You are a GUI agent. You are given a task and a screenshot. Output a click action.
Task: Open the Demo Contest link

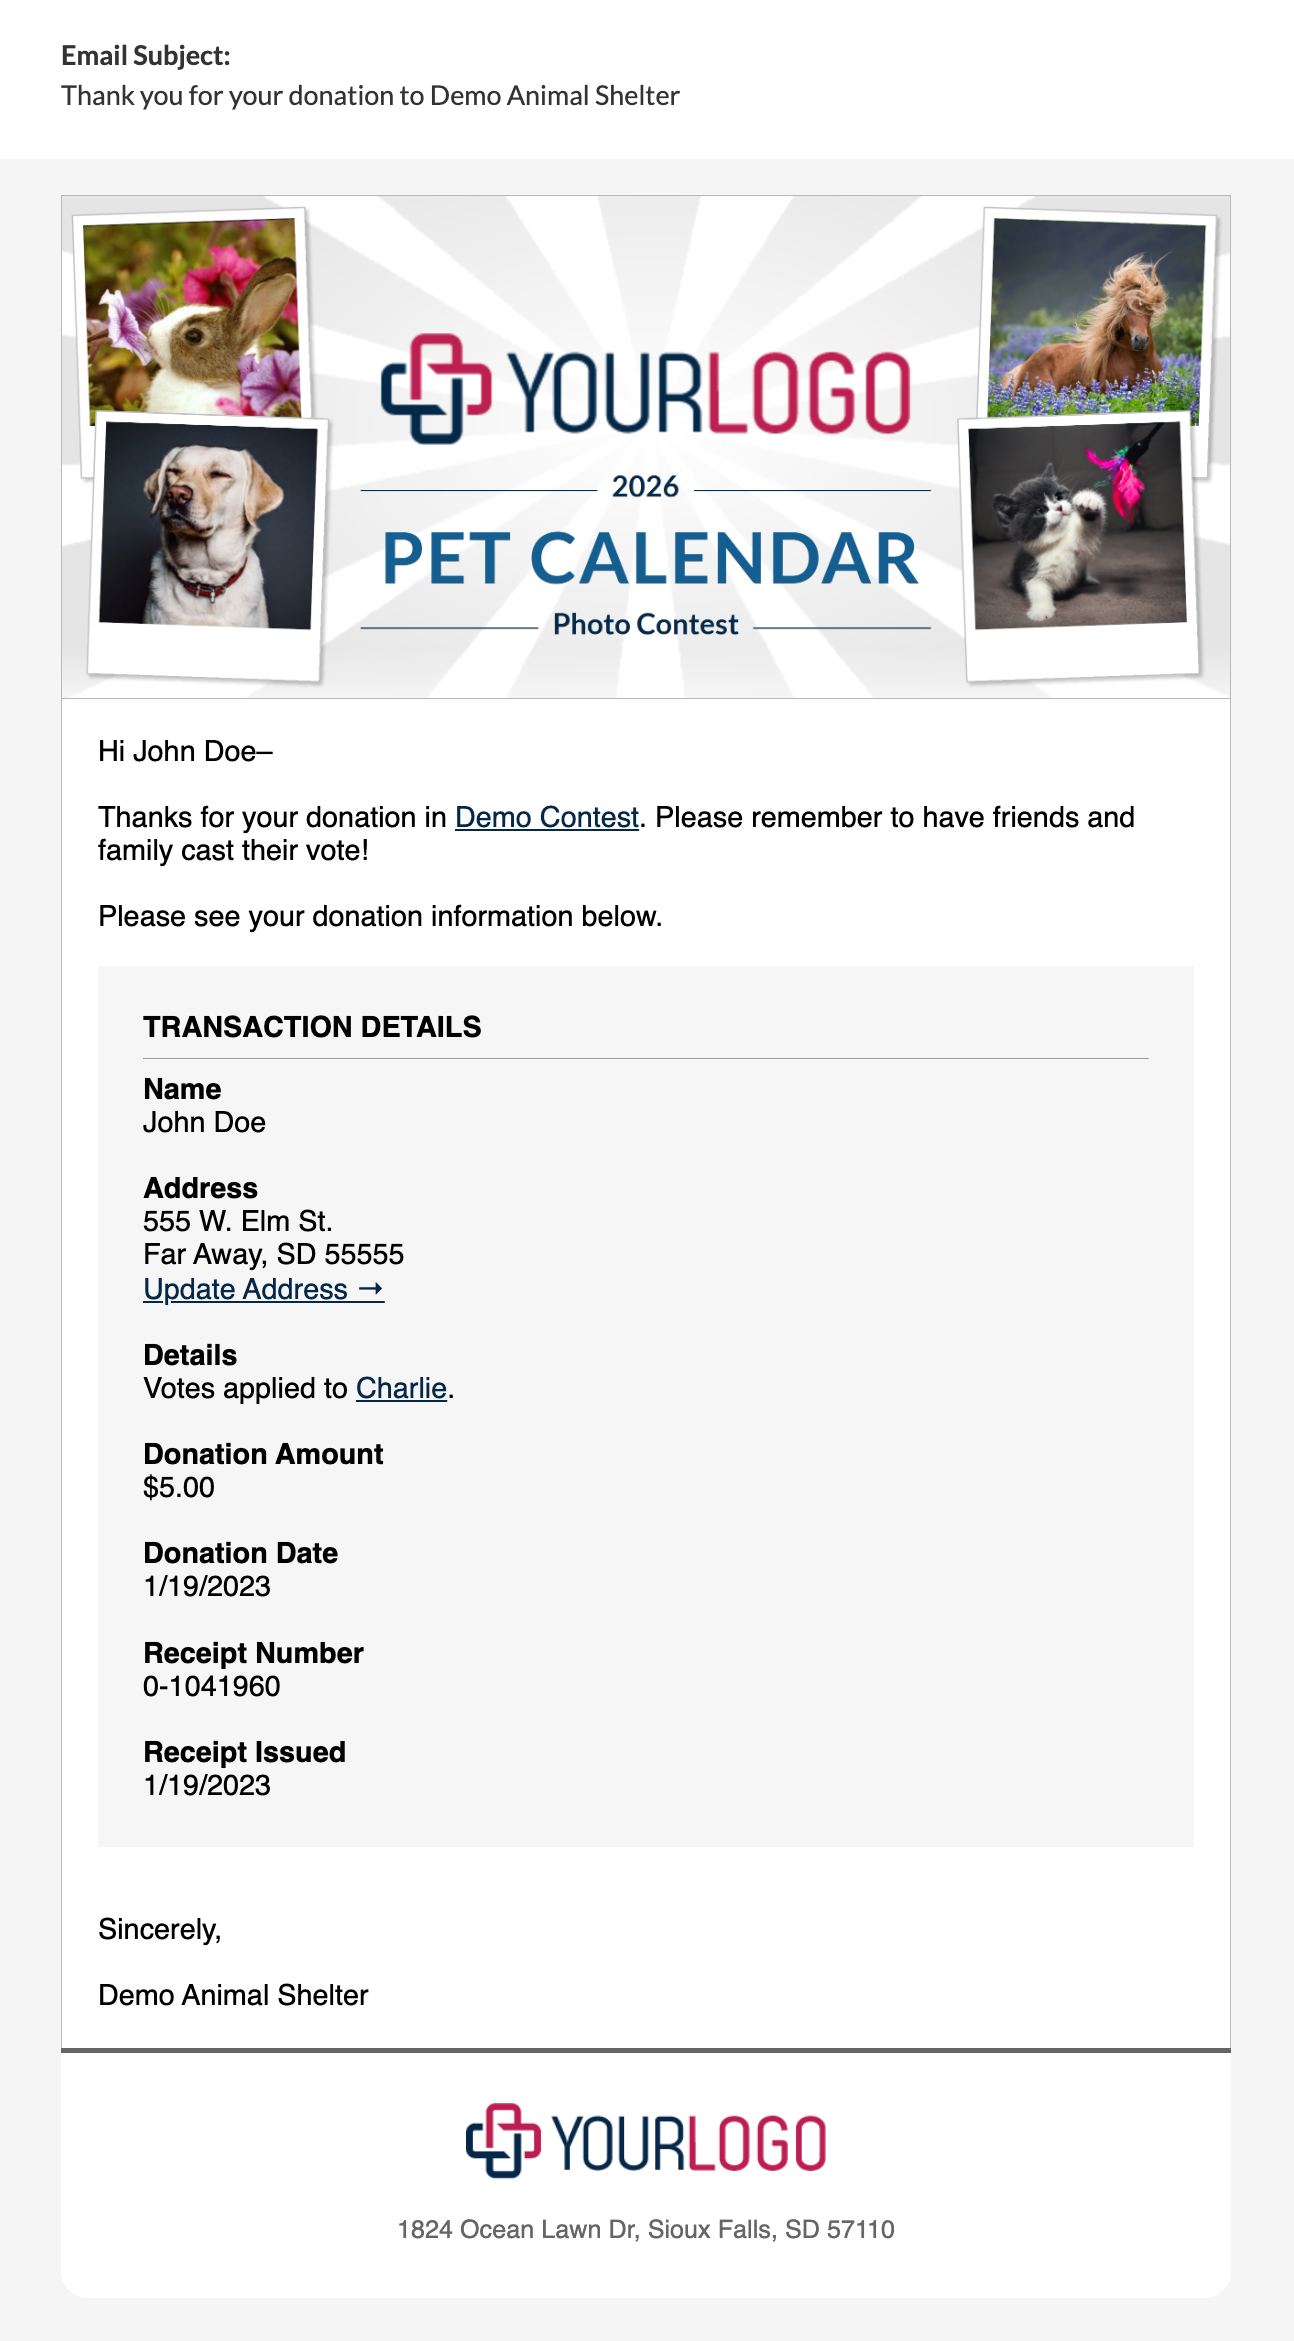tap(546, 817)
